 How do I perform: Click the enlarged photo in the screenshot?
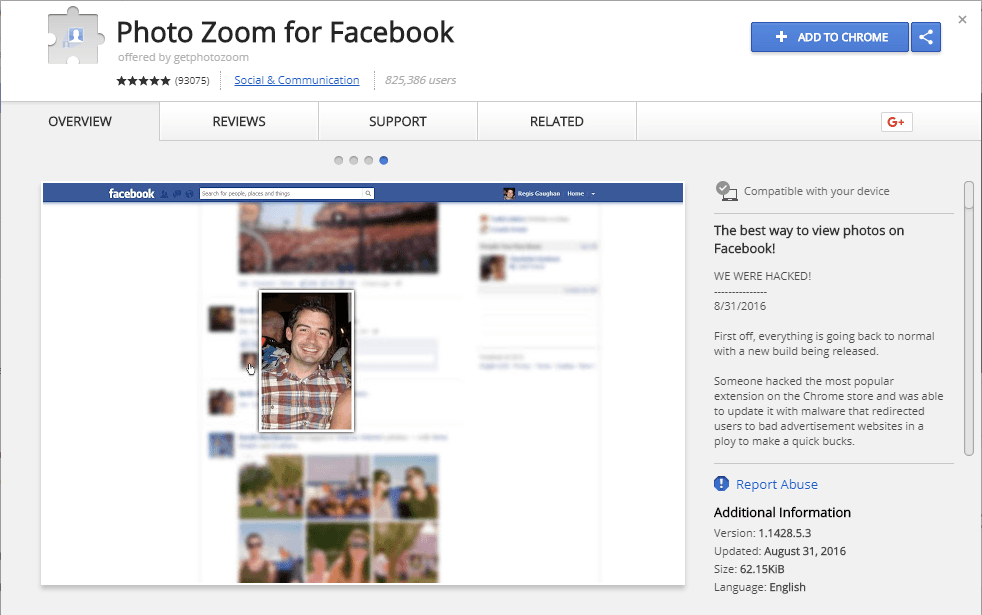pyautogui.click(x=307, y=361)
